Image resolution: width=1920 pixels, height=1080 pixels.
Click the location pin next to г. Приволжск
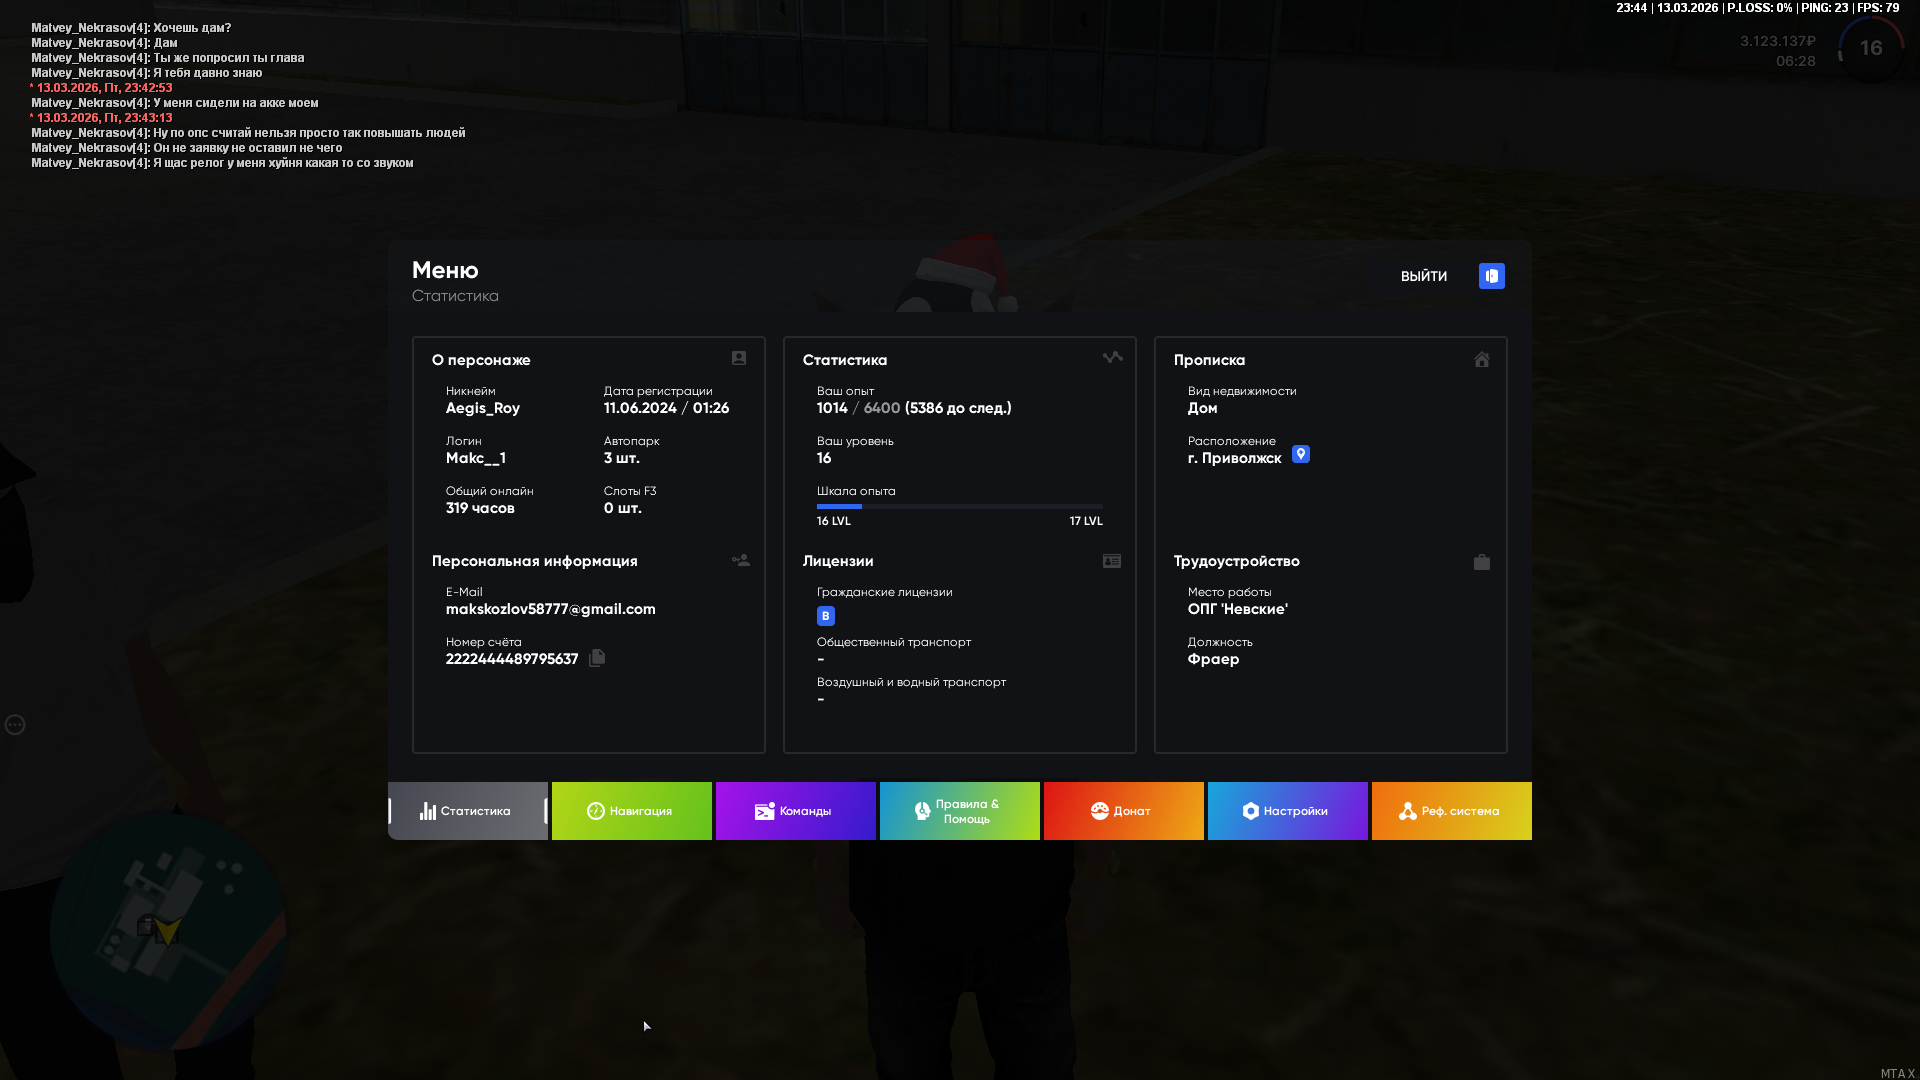(1300, 454)
